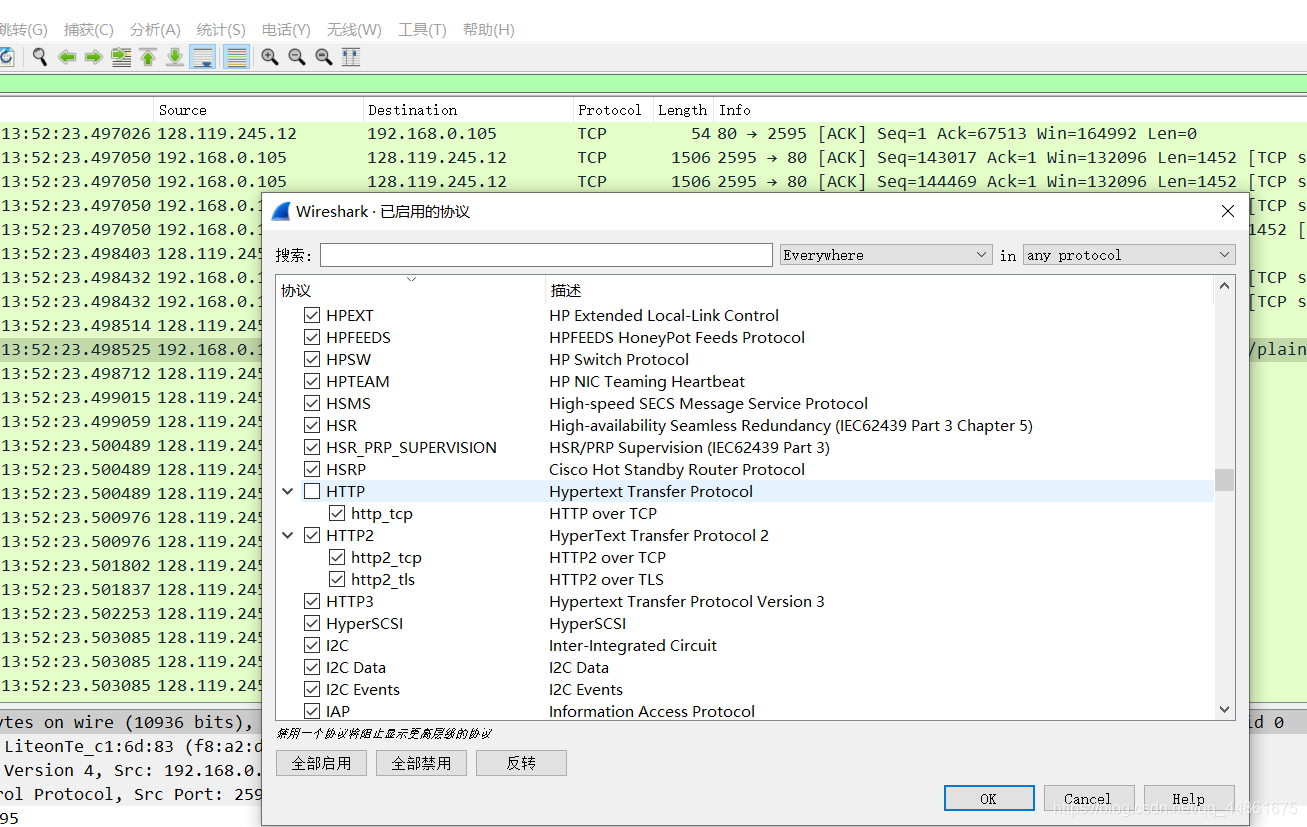The image size is (1307, 827).
Task: Reset text to normal size icon
Action: [324, 57]
